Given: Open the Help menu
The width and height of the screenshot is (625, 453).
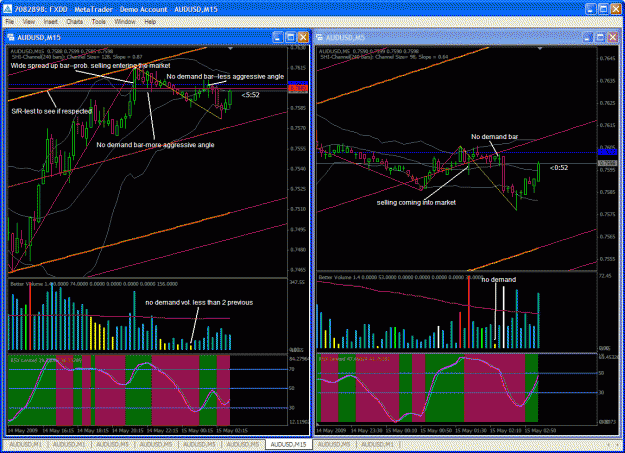Looking at the screenshot, I should coord(150,22).
